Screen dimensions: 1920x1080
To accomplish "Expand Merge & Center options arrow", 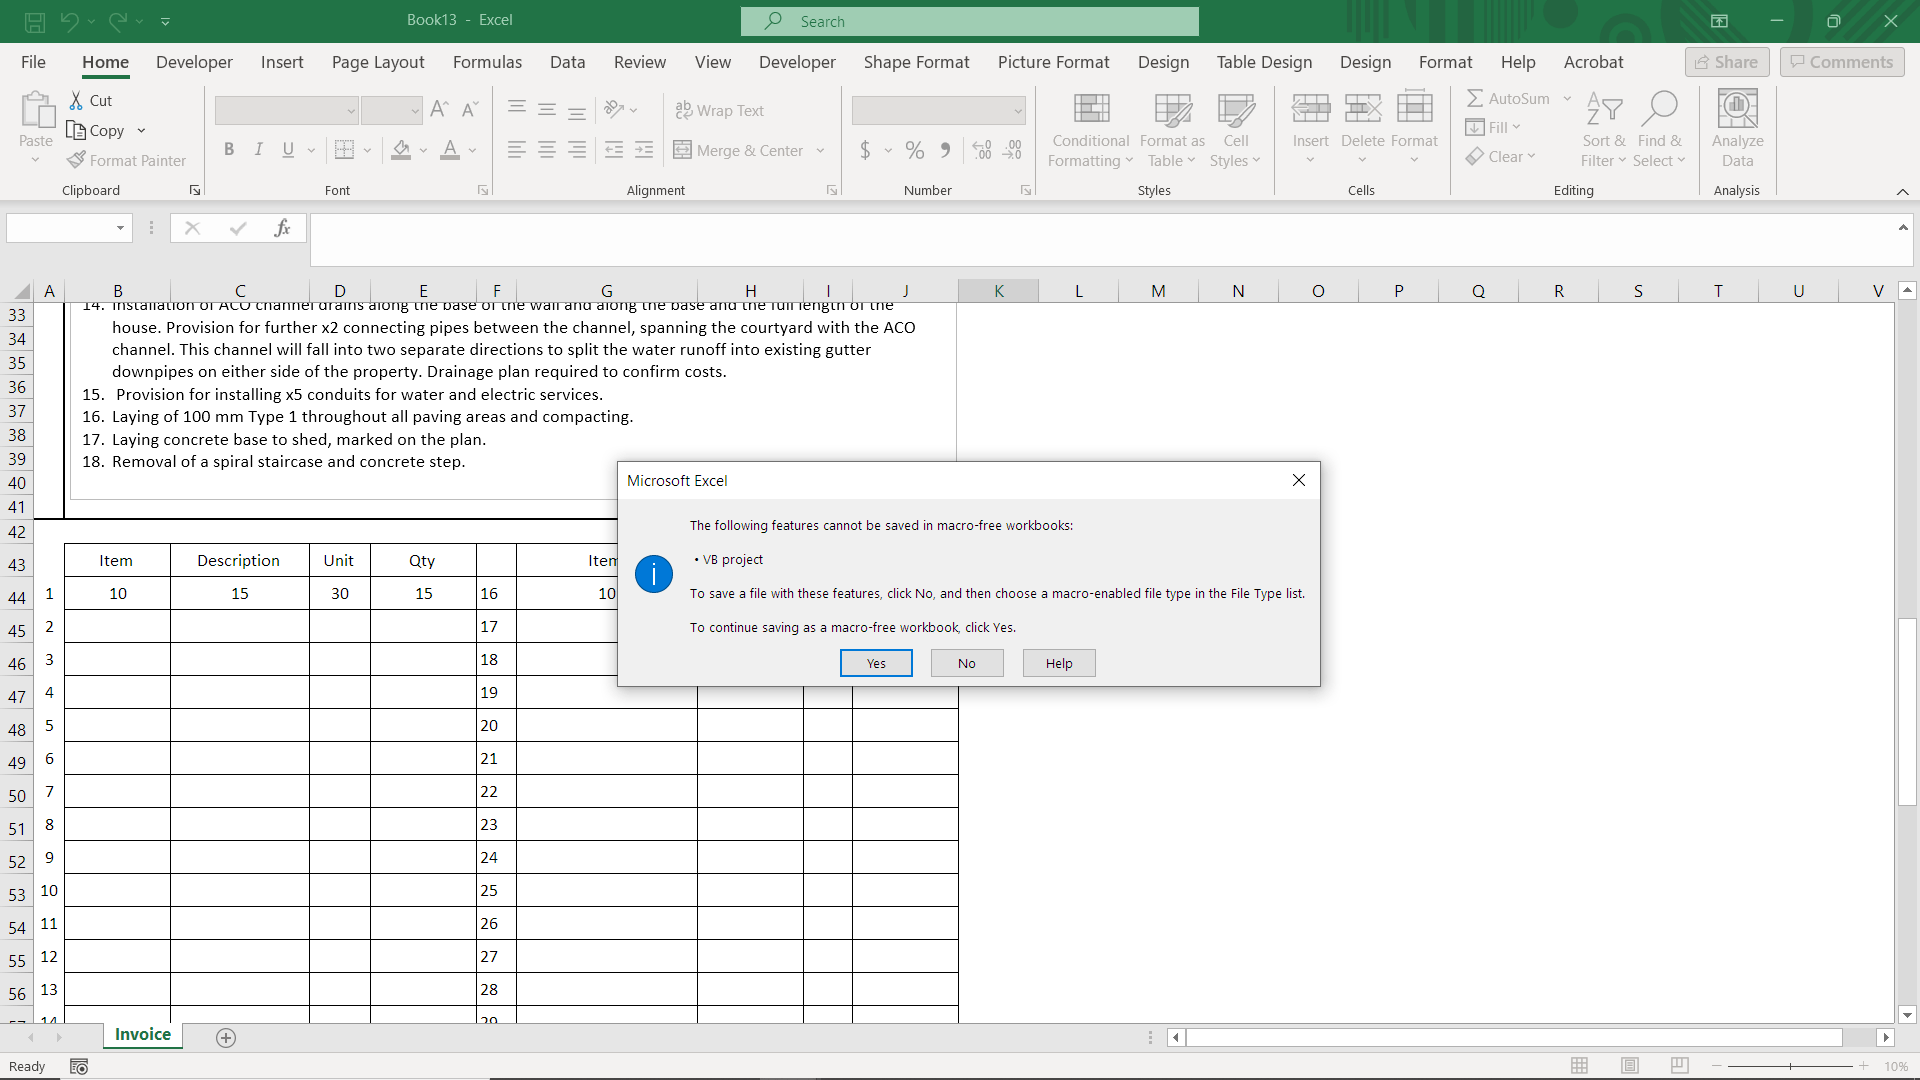I will [x=821, y=151].
